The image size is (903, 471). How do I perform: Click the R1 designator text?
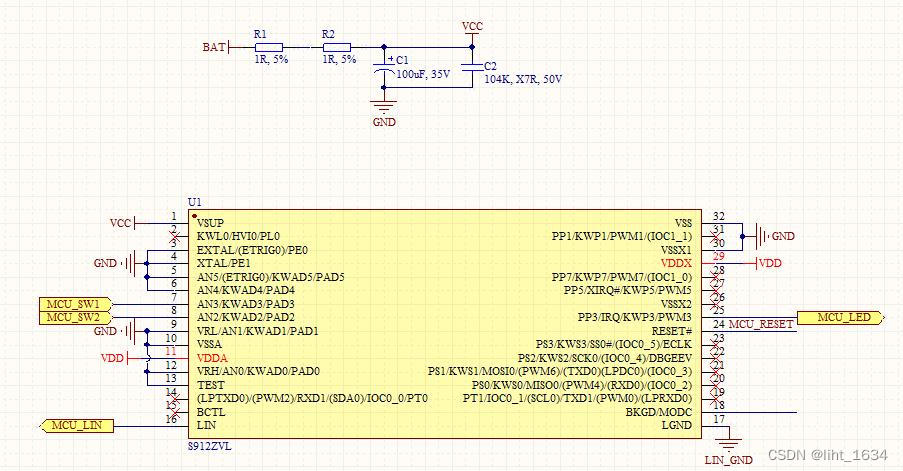pos(260,34)
